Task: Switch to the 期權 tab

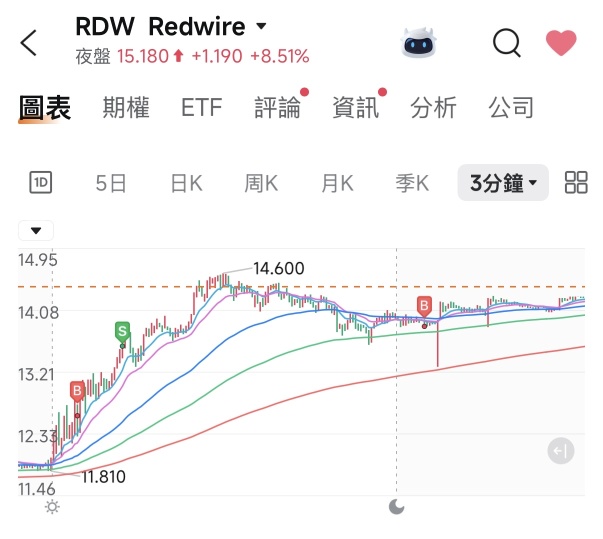Action: point(126,108)
